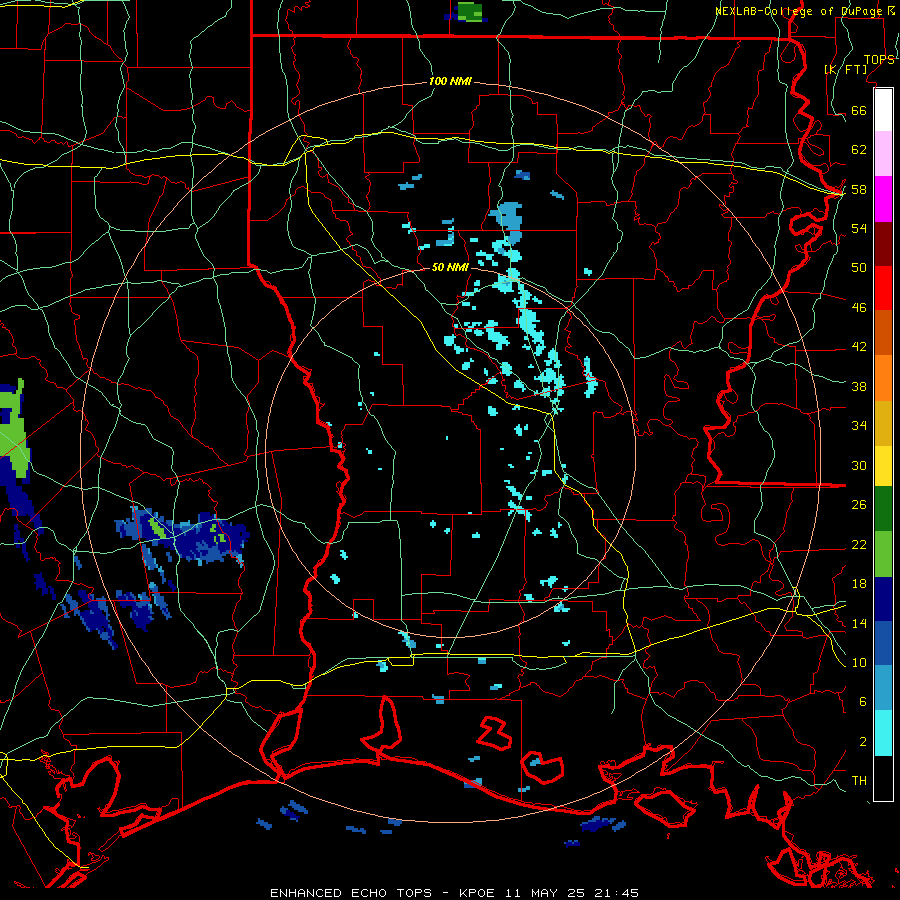Screen dimensions: 900x900
Task: Click the white swatch in tops scale
Action: click(x=883, y=110)
